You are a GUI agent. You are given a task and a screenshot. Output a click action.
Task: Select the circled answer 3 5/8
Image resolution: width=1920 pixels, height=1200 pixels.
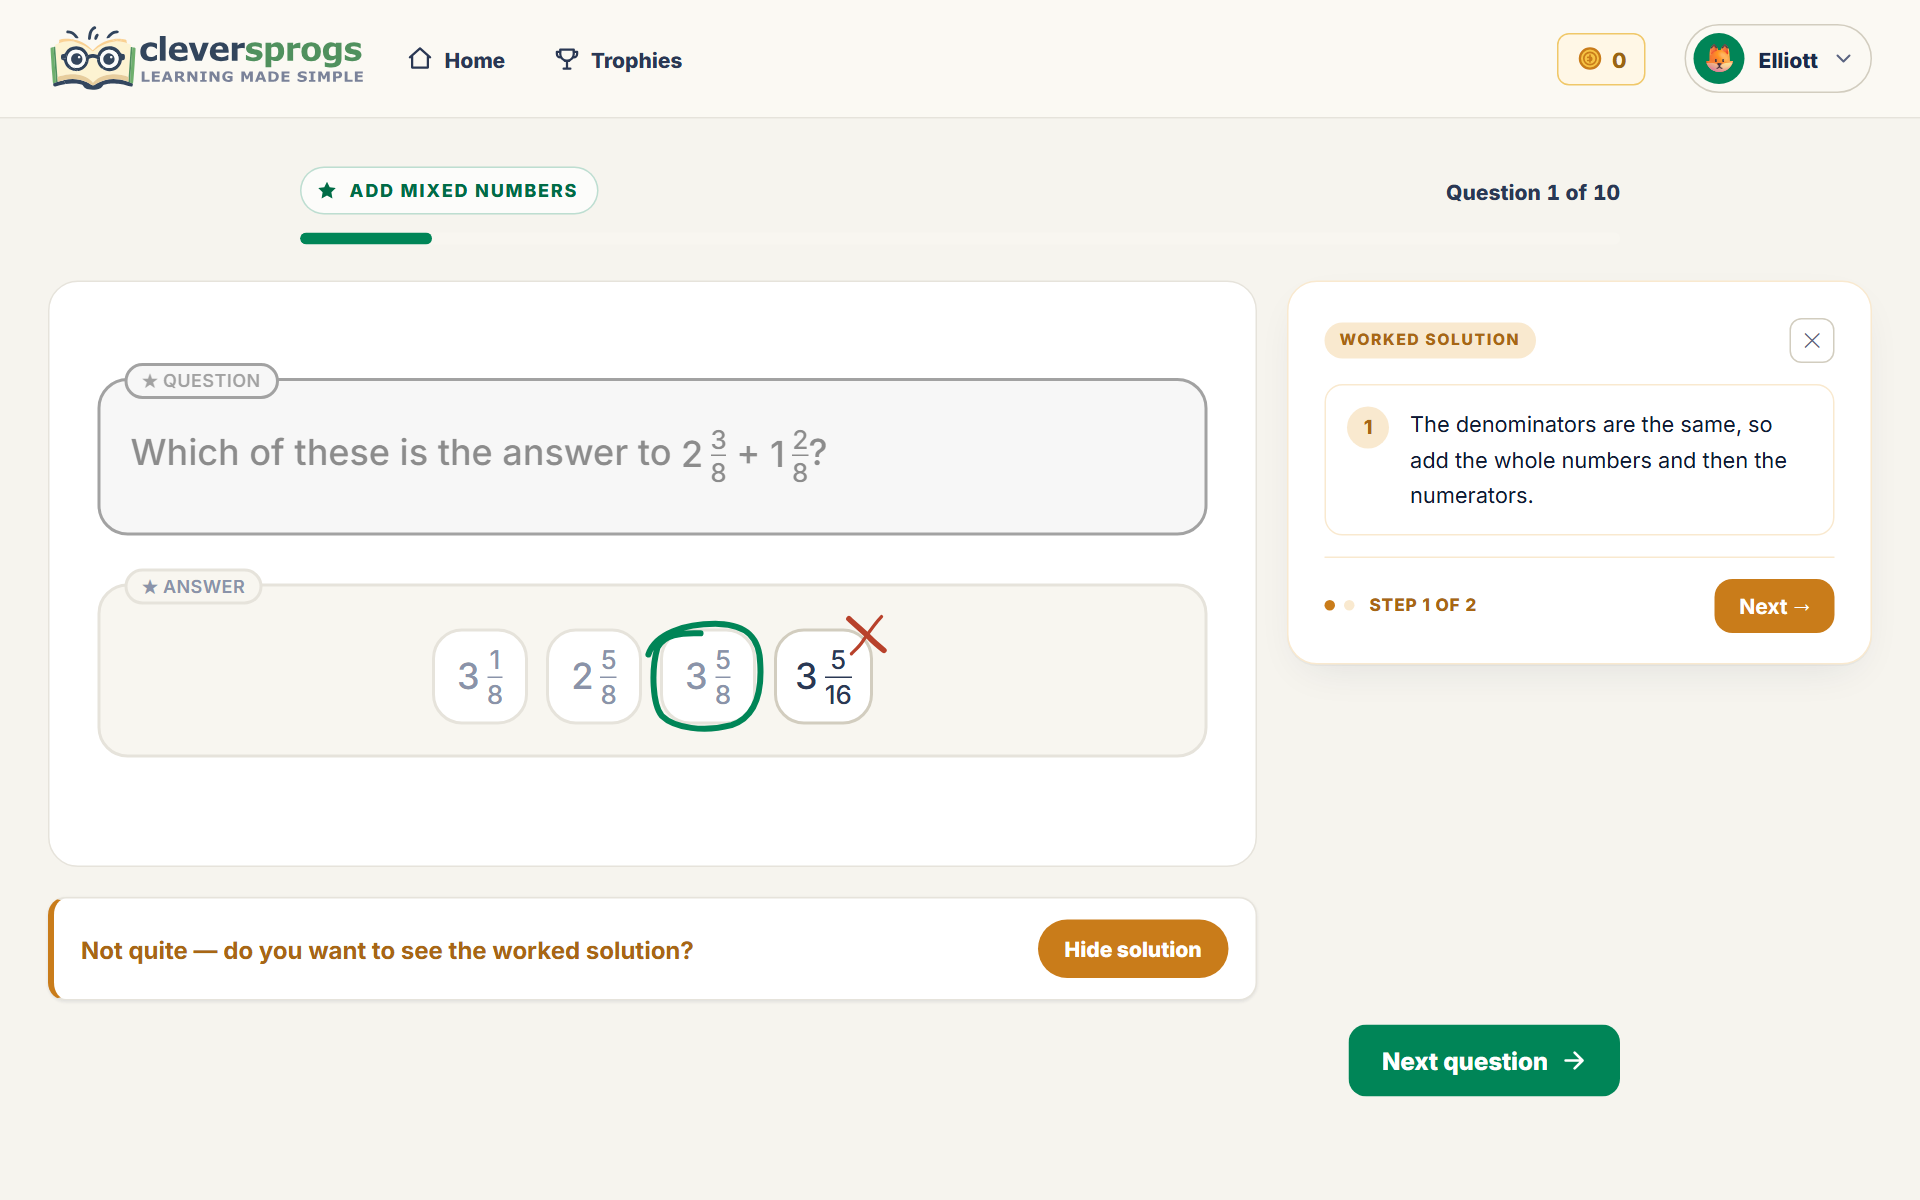(708, 677)
